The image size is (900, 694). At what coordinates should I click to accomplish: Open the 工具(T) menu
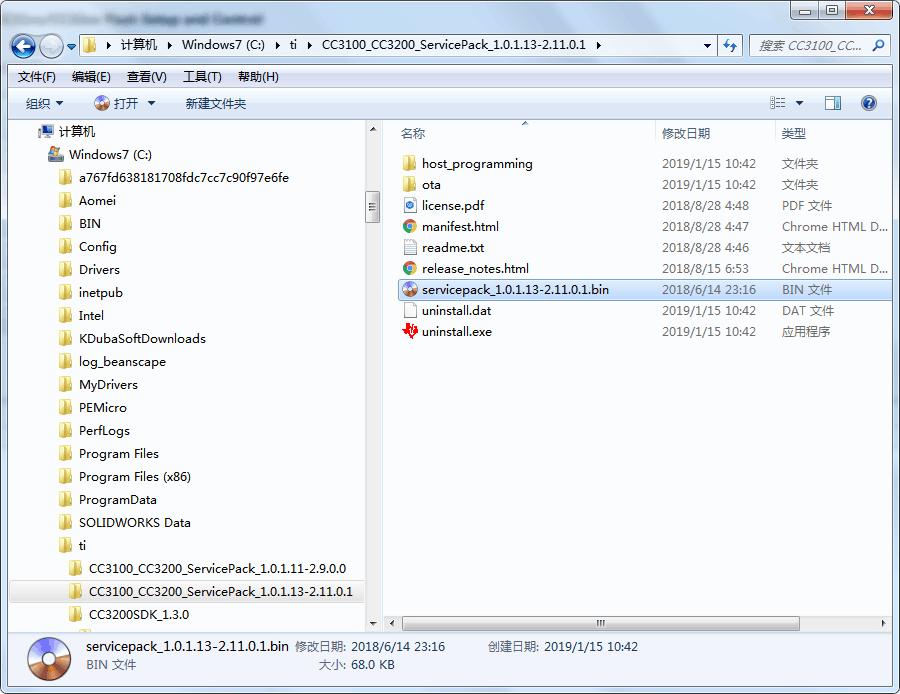(x=202, y=77)
